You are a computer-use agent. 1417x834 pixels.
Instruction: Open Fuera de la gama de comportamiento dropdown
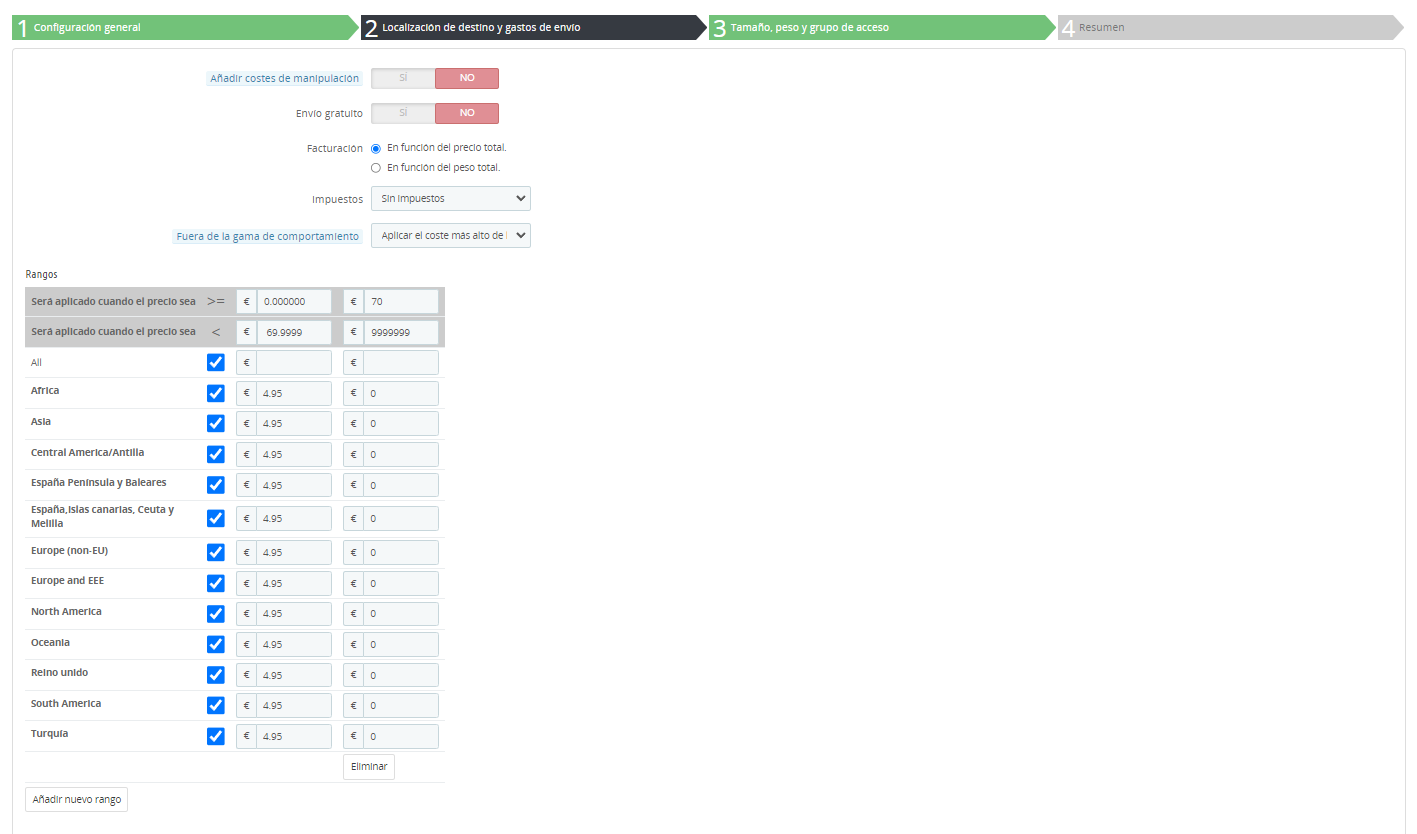(451, 236)
